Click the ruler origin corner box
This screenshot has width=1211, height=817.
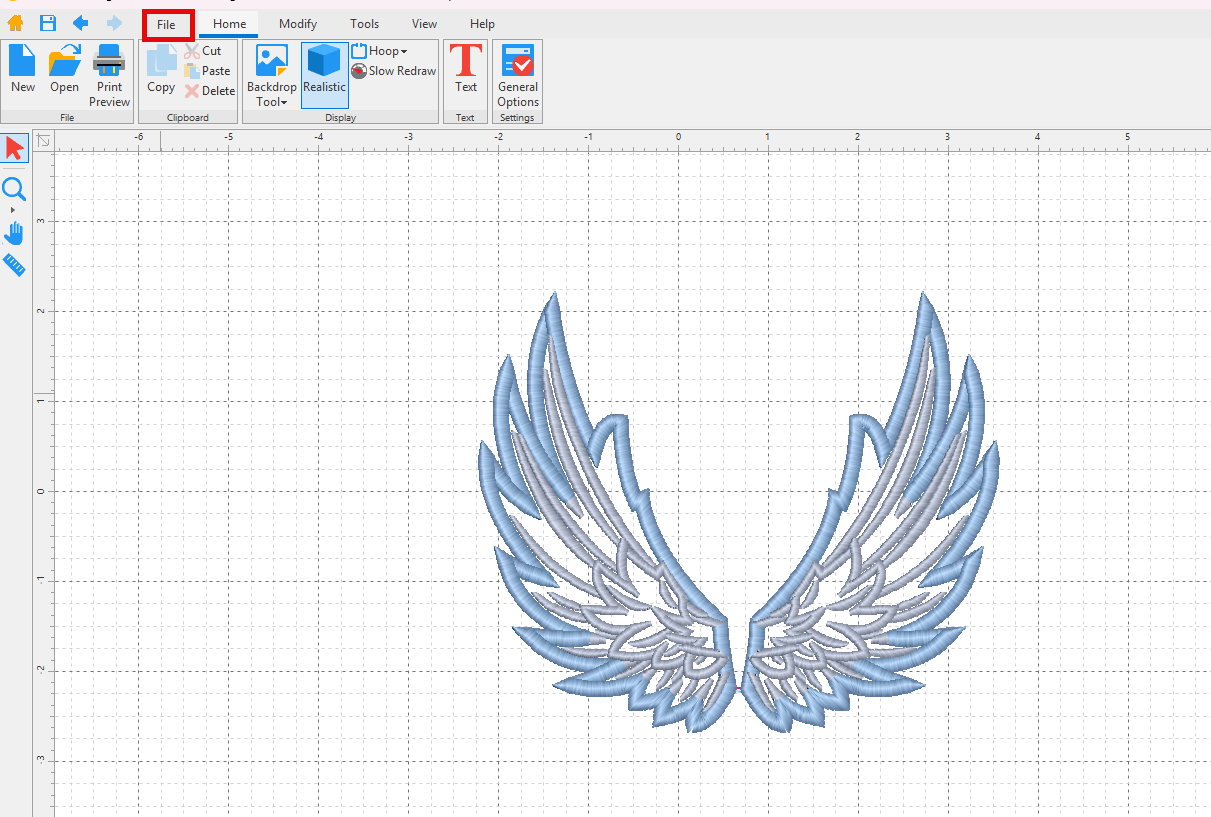pos(43,141)
